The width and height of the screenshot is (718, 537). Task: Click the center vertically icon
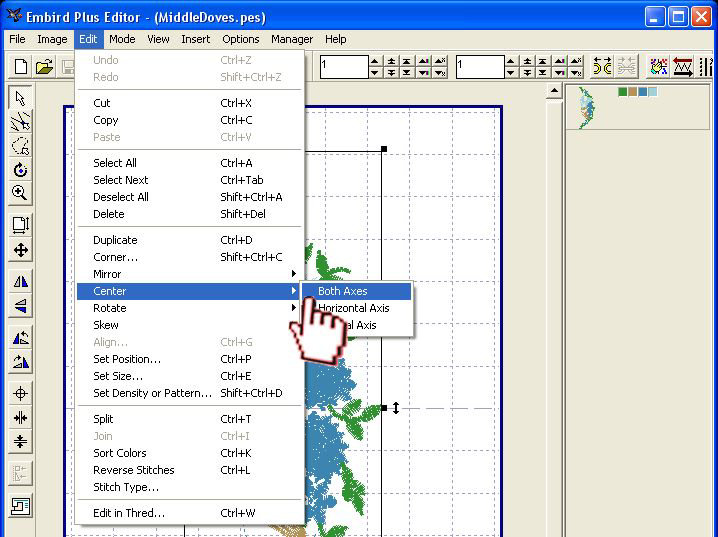20,441
